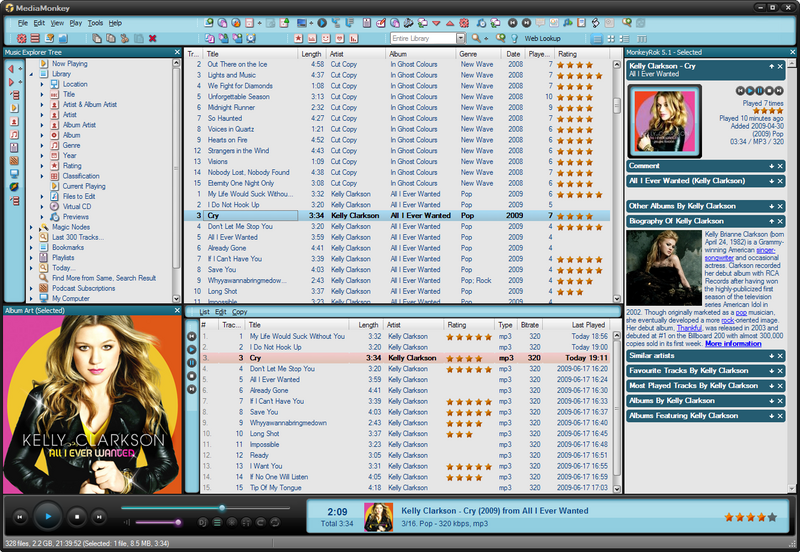Expand the Comment section in MonkeyRok
Screen dimensions: 800x552
tap(771, 166)
